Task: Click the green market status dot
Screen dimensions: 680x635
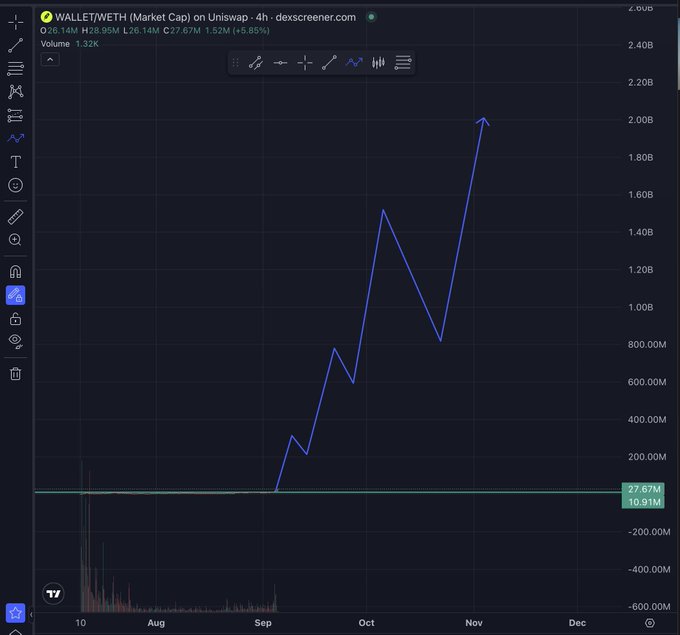Action: point(371,17)
